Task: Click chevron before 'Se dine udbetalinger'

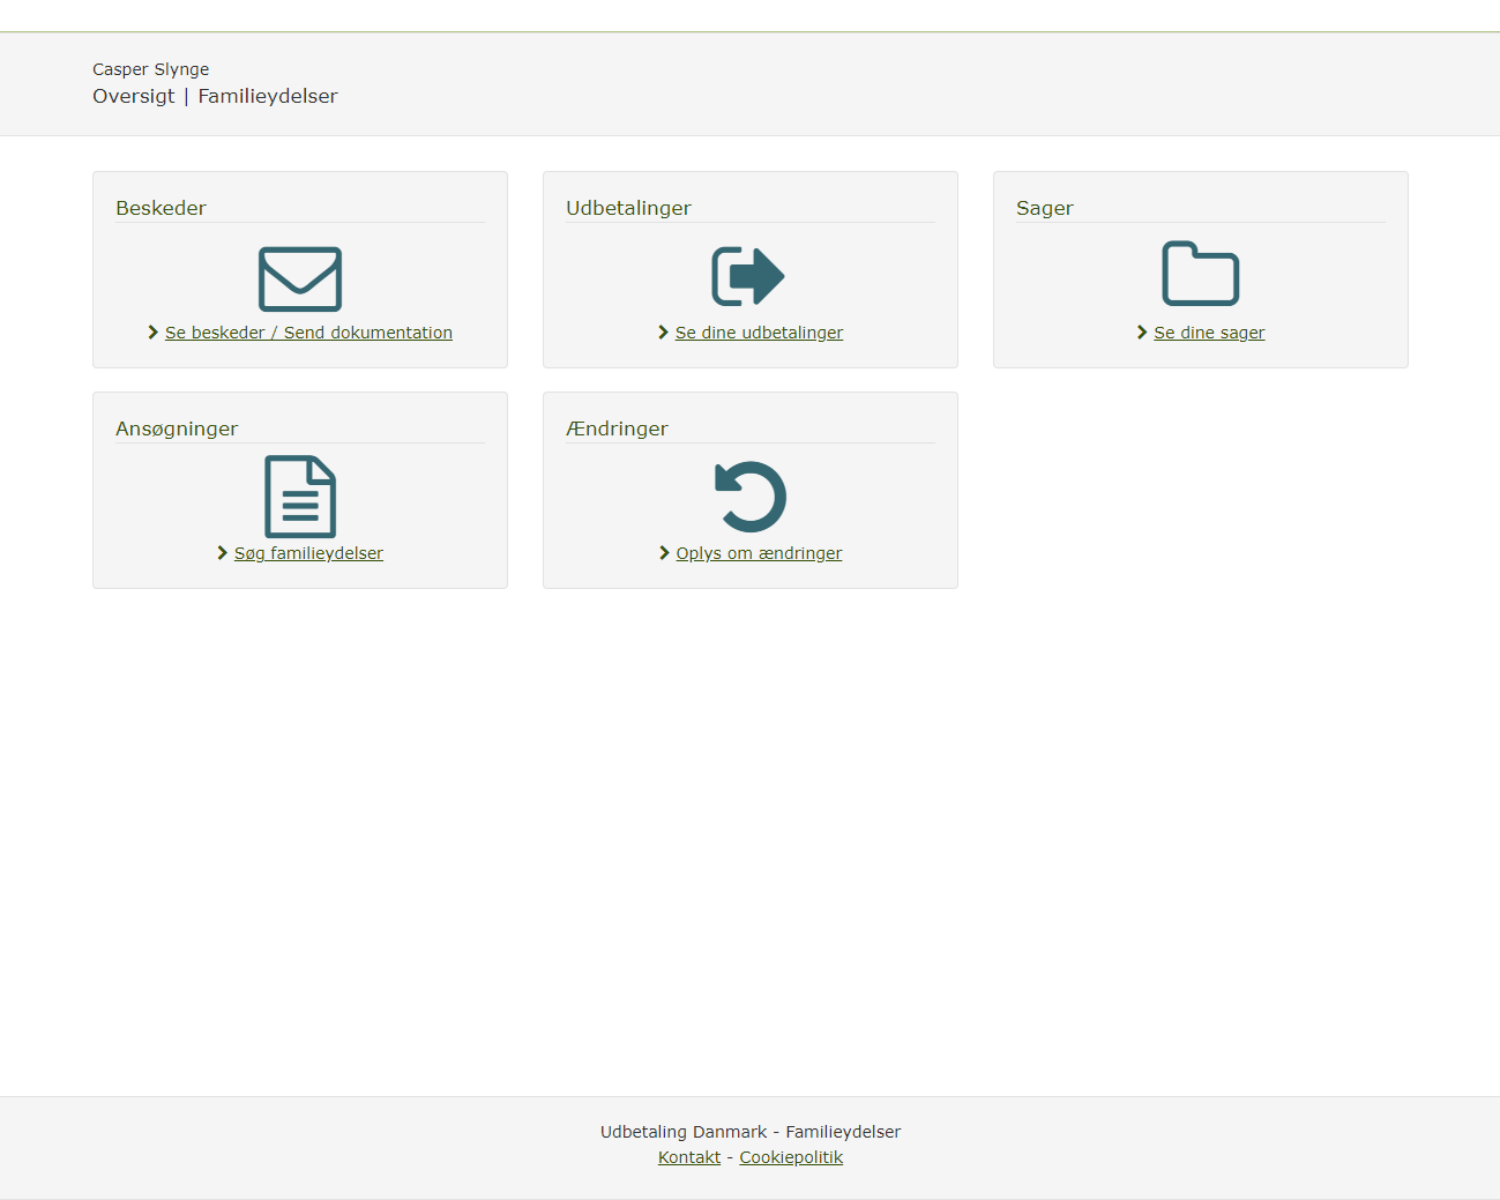Action: 663,332
